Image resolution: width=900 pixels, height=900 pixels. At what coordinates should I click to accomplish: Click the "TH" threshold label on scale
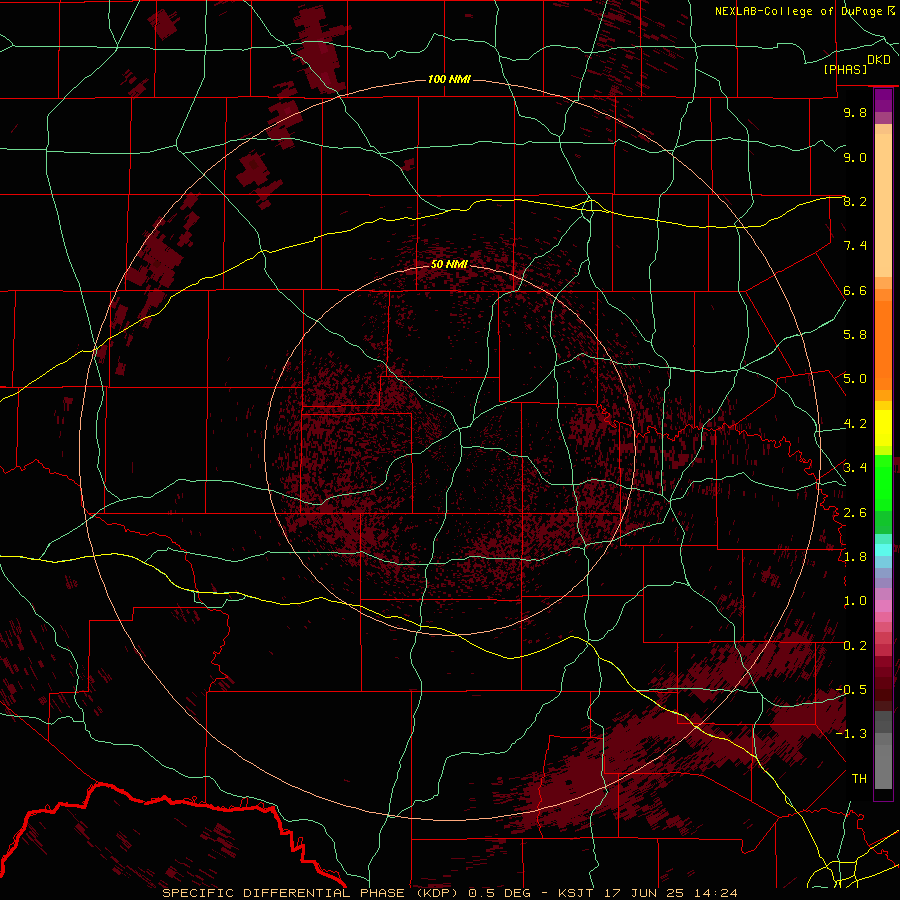[859, 779]
